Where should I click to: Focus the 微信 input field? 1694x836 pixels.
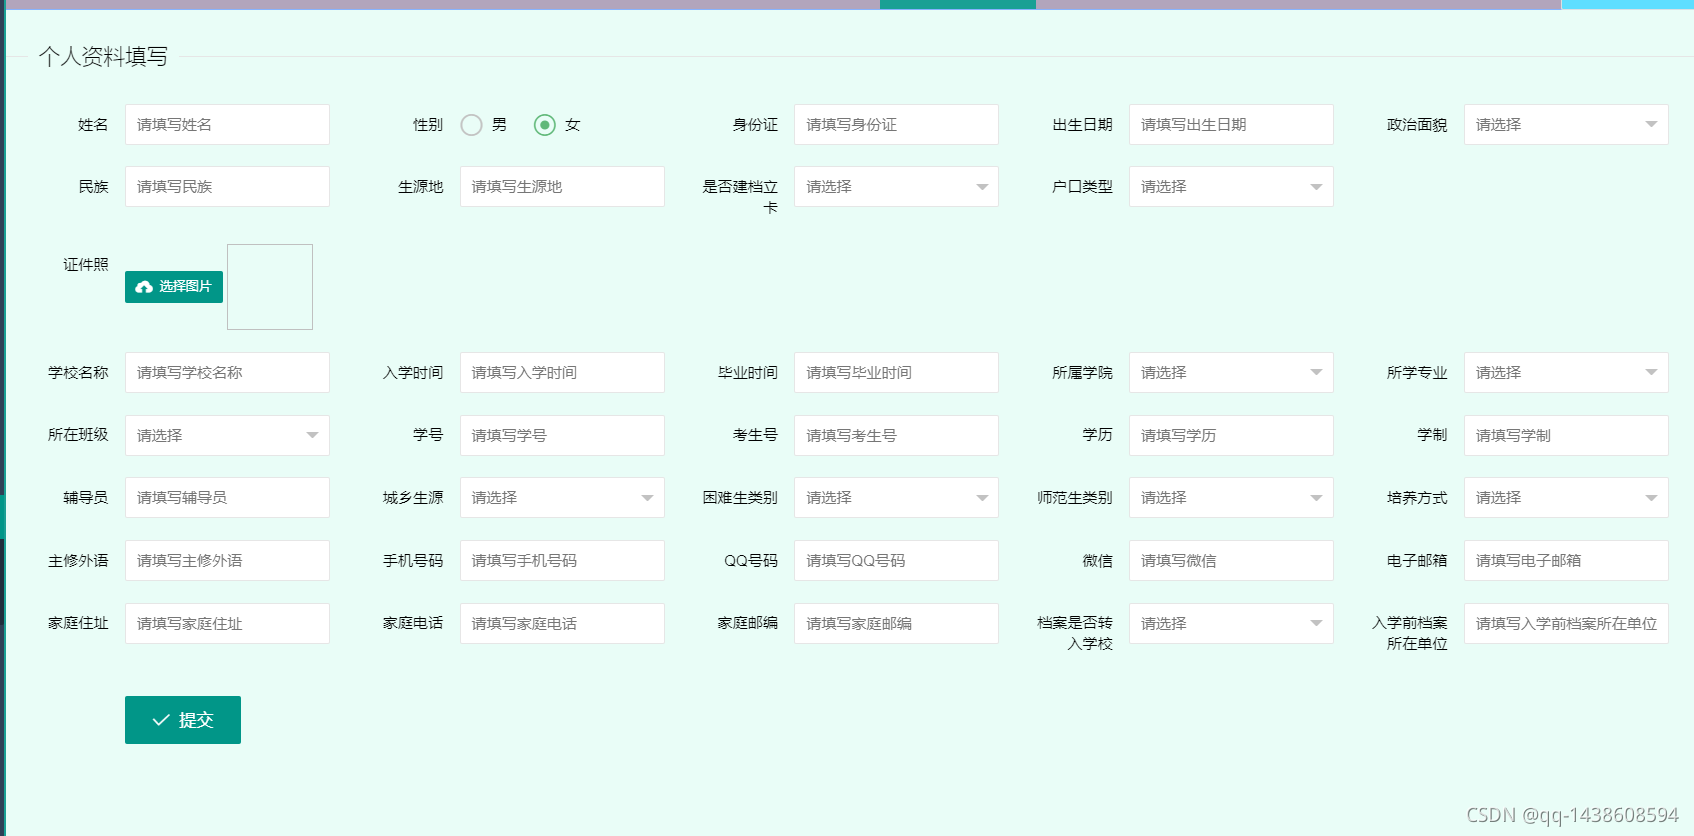pyautogui.click(x=1231, y=561)
